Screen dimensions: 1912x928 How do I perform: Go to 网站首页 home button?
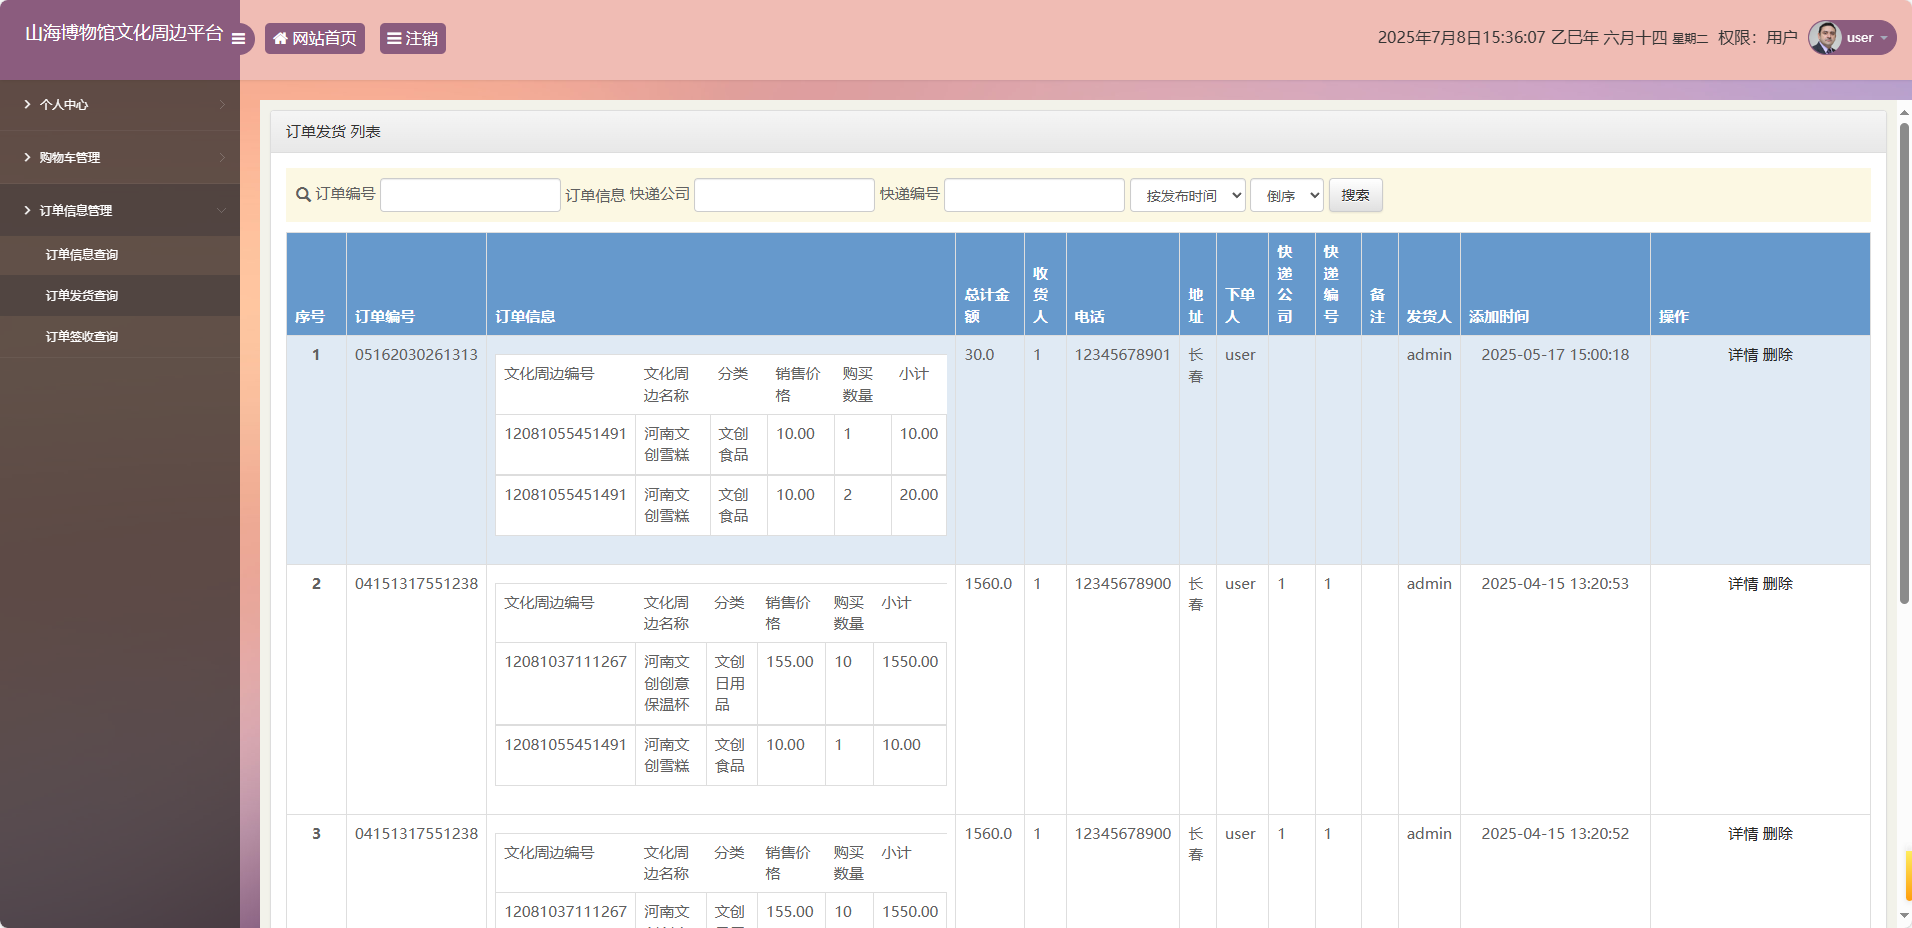(x=315, y=39)
